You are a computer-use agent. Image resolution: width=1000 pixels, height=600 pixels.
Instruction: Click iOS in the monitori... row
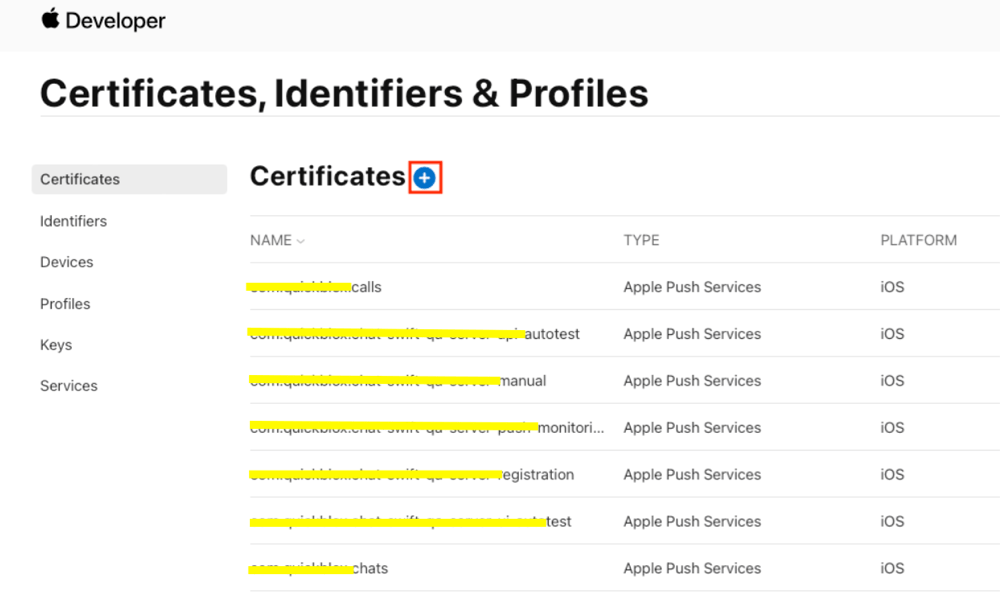pyautogui.click(x=892, y=428)
